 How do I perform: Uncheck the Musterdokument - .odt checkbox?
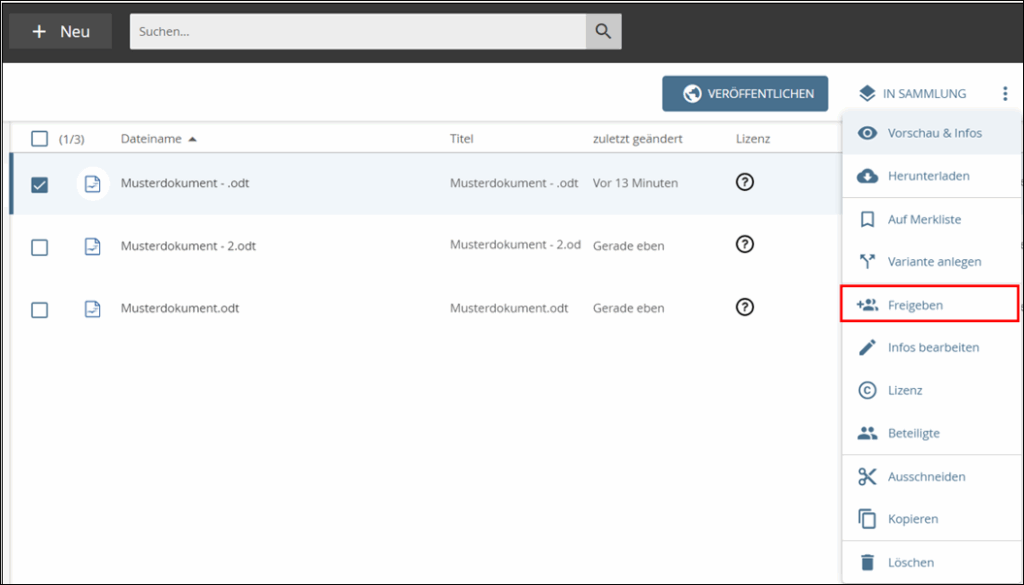(40, 184)
